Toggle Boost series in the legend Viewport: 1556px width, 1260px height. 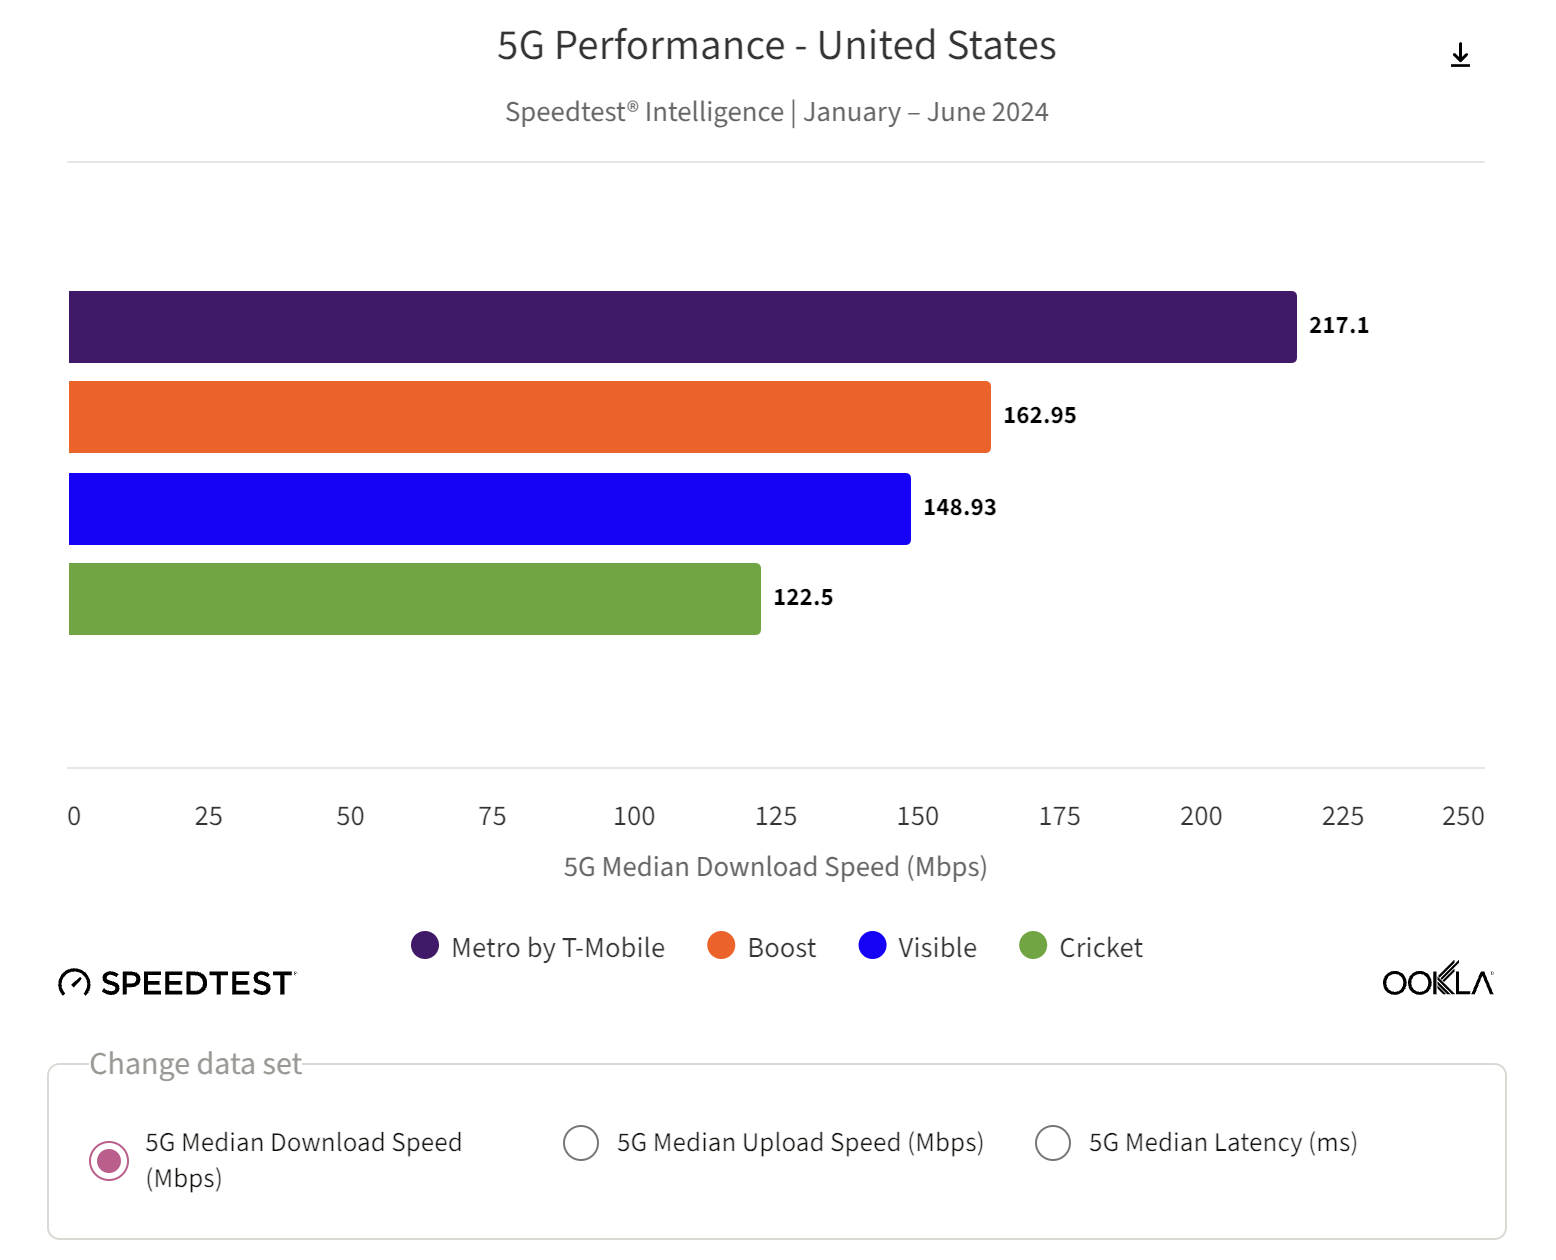(781, 946)
